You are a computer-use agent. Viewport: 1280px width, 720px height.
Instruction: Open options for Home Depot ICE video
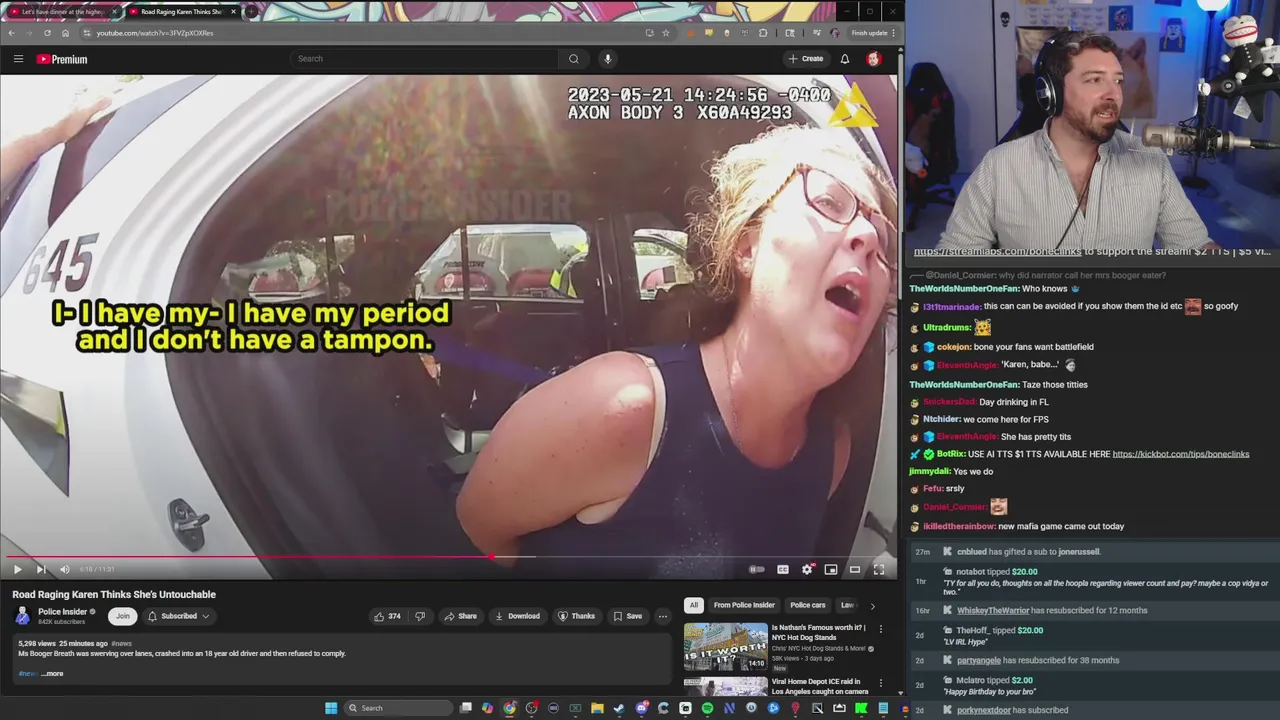pos(881,683)
